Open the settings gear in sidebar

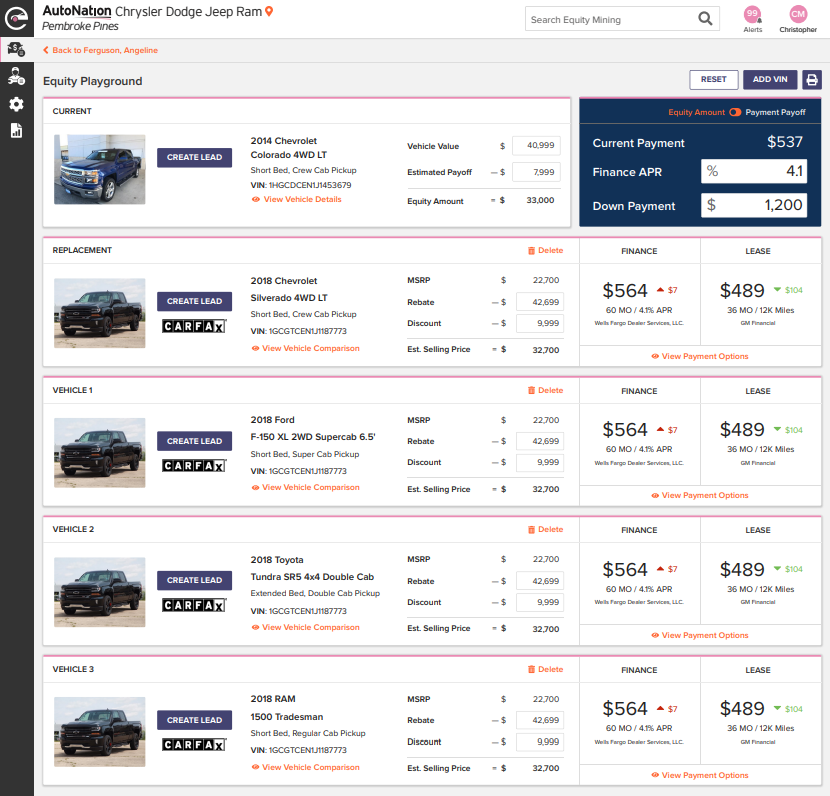[16, 104]
